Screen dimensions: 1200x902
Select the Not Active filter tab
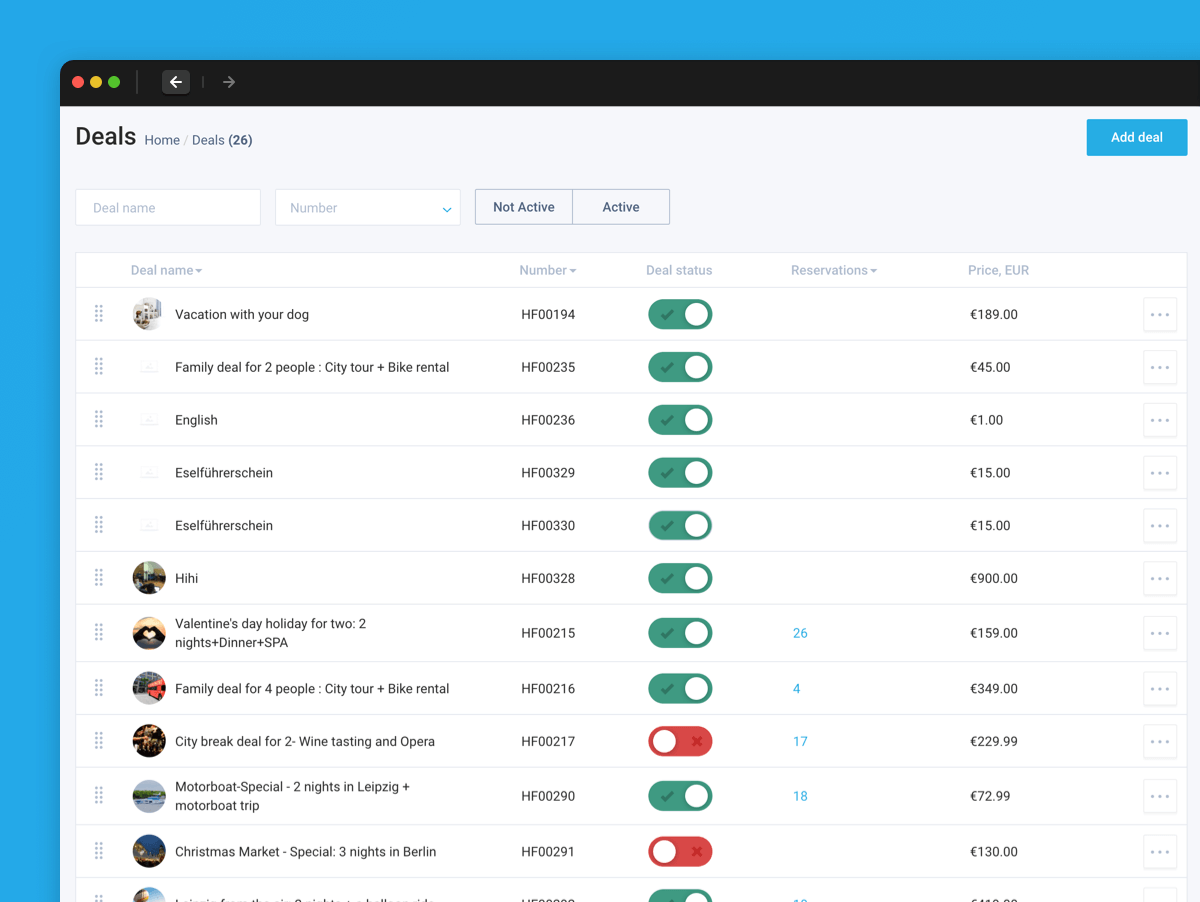click(x=523, y=207)
